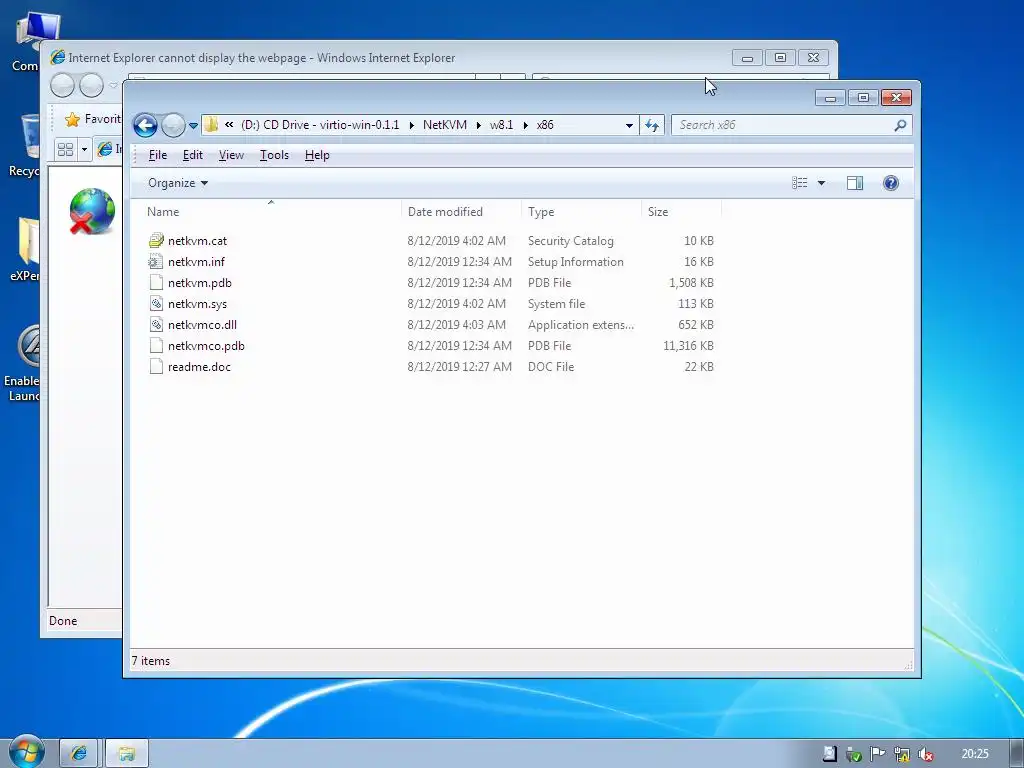The width and height of the screenshot is (1024, 768).
Task: Toggle the preview pane
Action: click(x=855, y=183)
